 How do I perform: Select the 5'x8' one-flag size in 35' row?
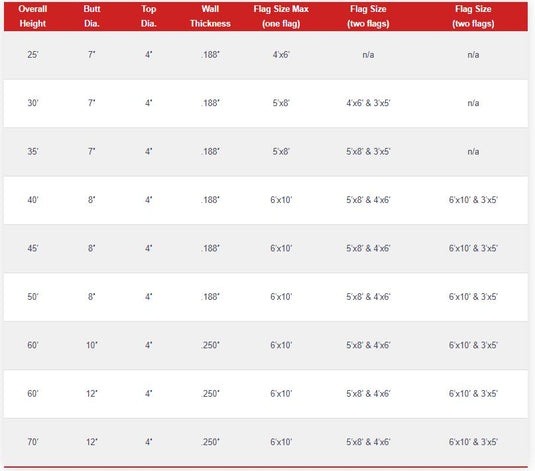pyautogui.click(x=281, y=152)
